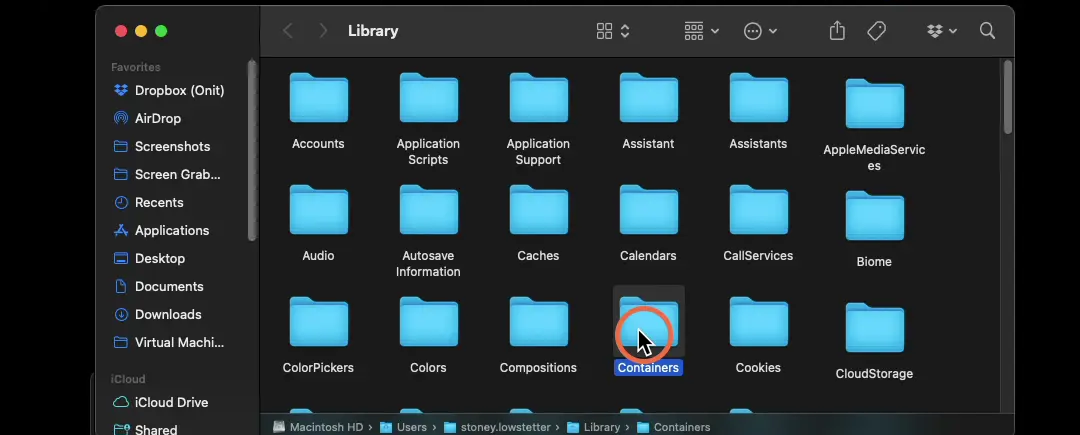Click the file area vertical scrollbar
This screenshot has width=1080, height=435.
coord(1008,97)
